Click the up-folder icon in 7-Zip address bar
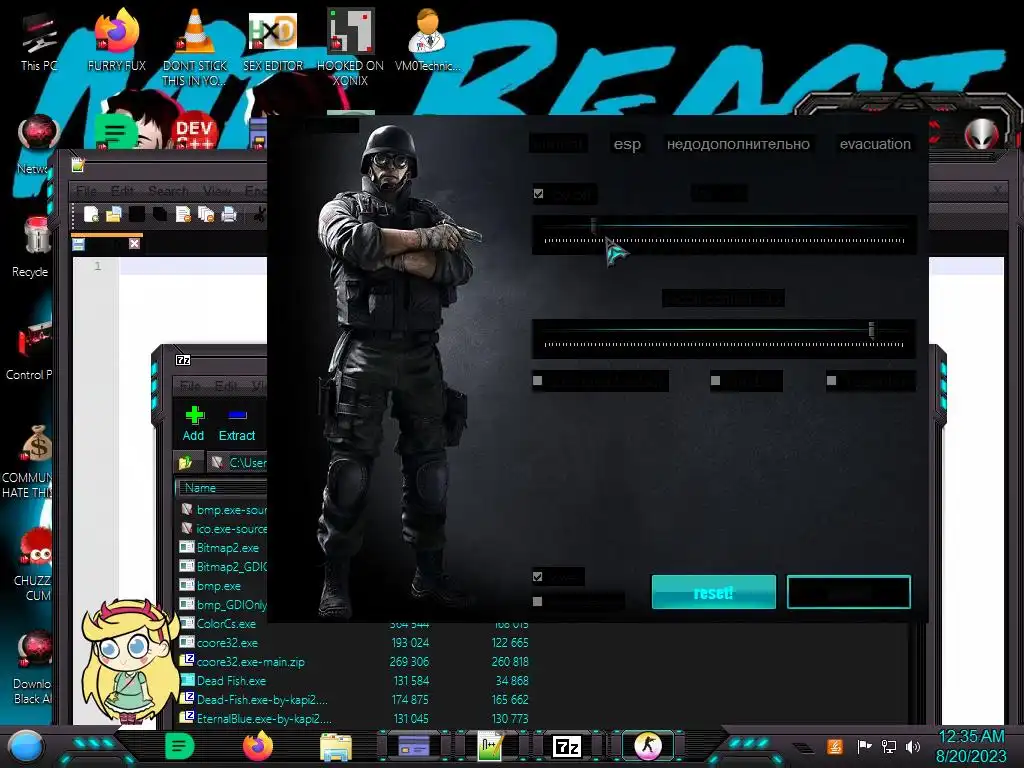The height and width of the screenshot is (768, 1024). click(185, 462)
